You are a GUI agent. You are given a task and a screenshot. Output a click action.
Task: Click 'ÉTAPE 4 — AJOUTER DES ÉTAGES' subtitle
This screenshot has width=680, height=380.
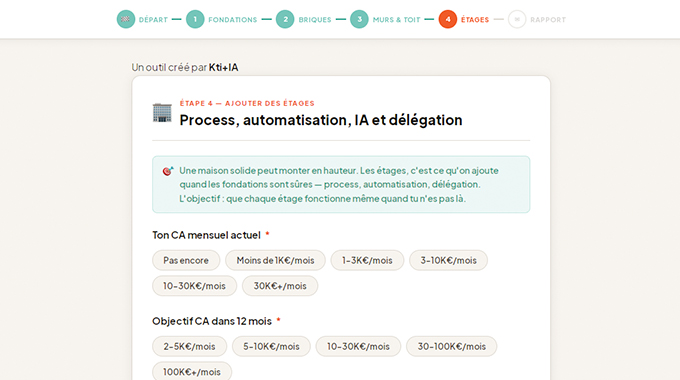[x=247, y=103]
